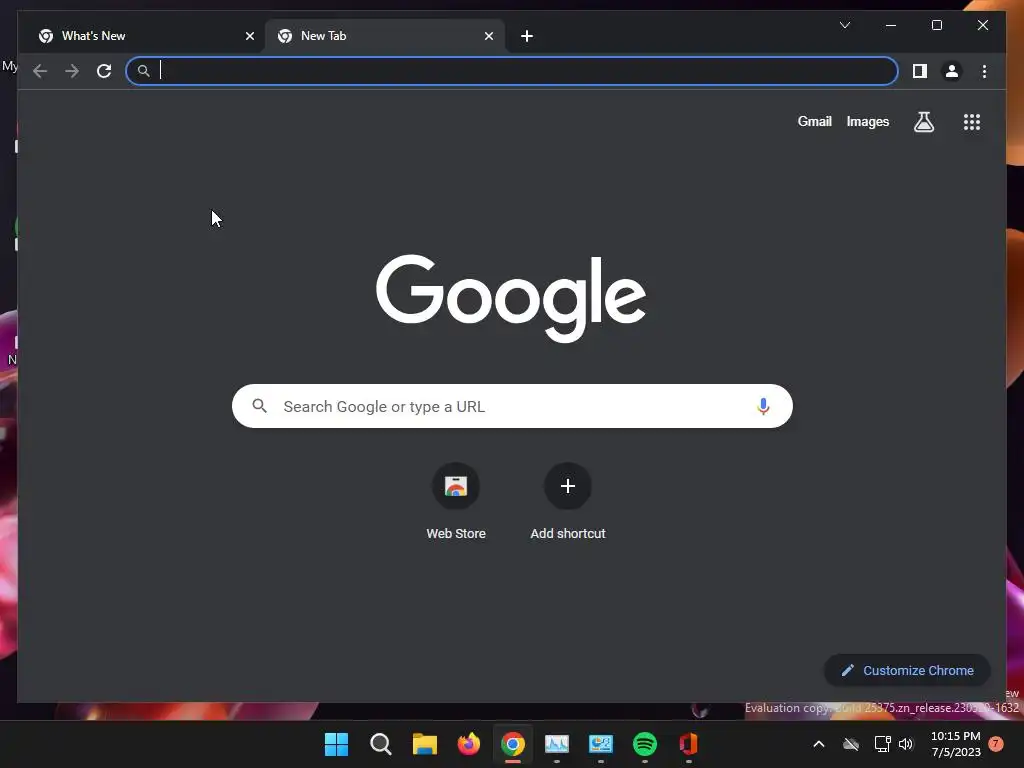Show hidden system tray icons
1024x768 pixels.
pos(818,744)
